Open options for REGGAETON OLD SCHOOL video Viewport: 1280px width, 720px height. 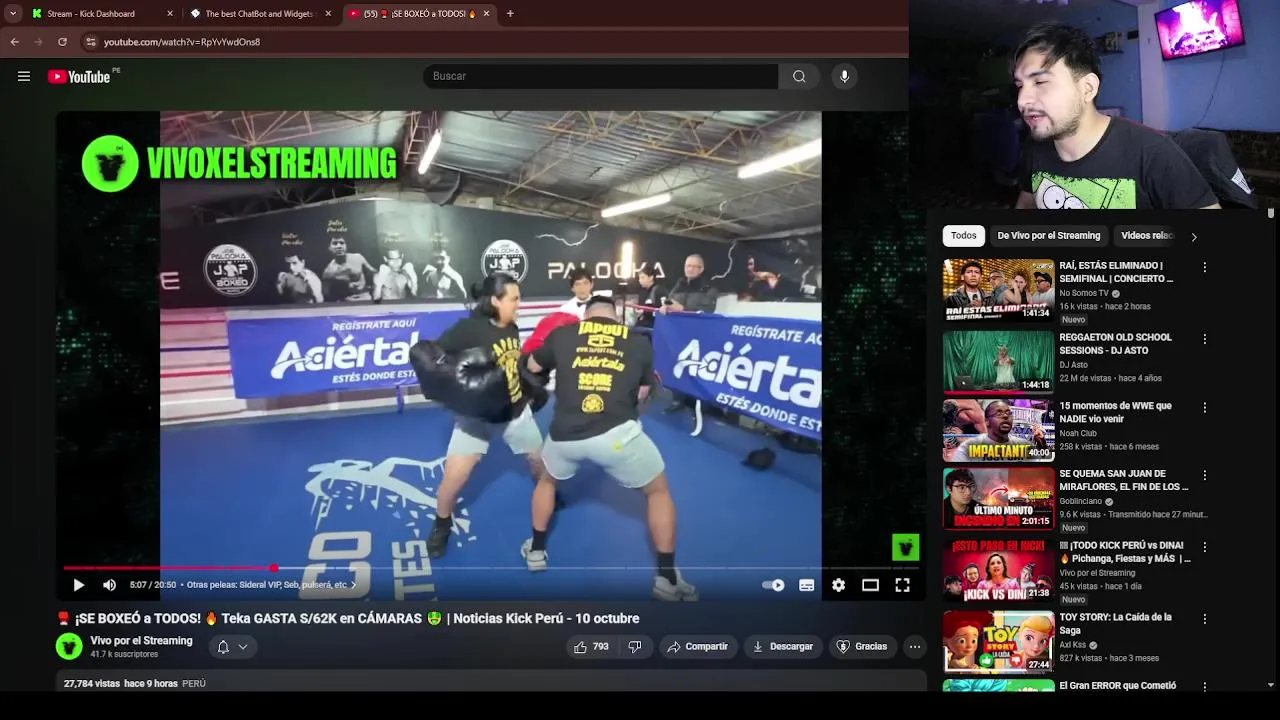tap(1205, 339)
